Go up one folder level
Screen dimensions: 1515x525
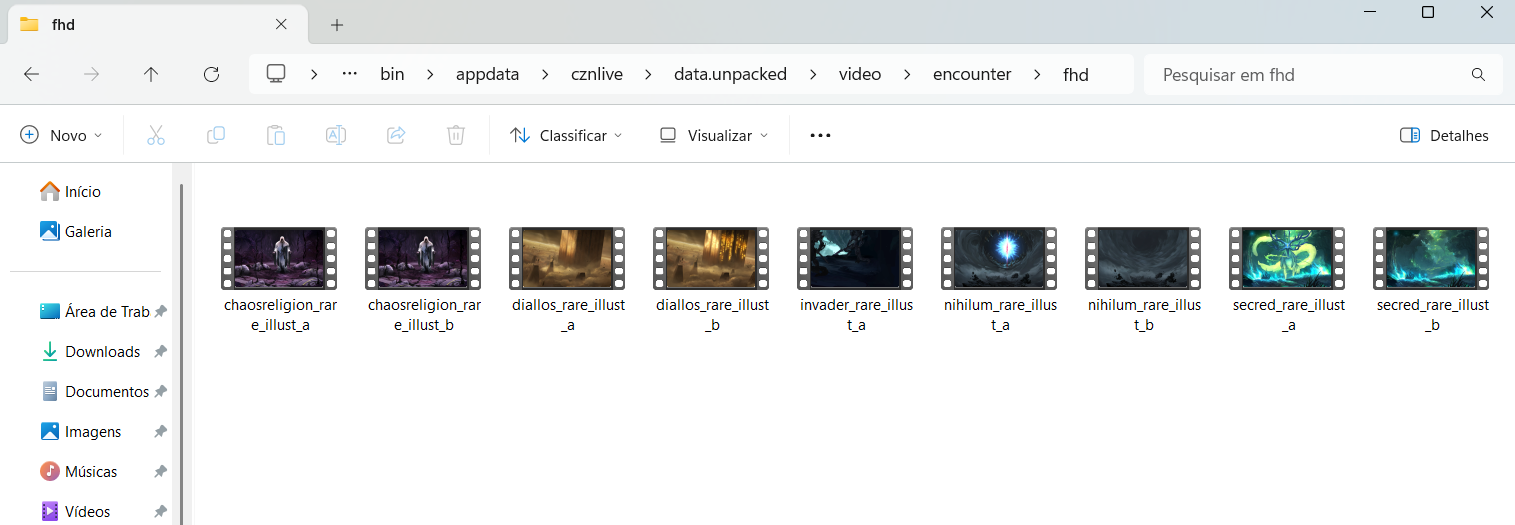click(x=151, y=74)
